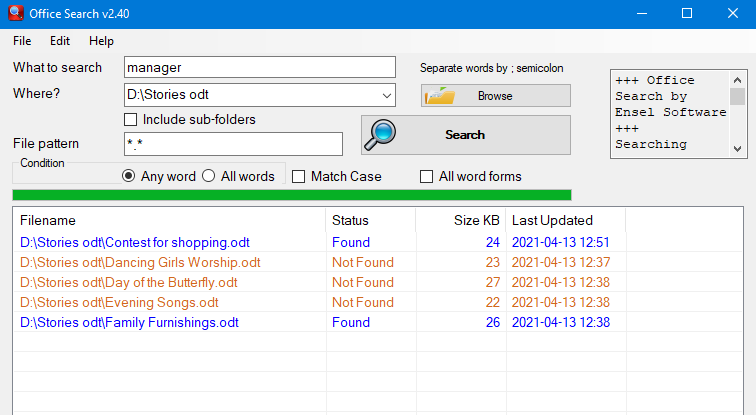
Task: Toggle the Match Case checkbox
Action: [x=298, y=176]
